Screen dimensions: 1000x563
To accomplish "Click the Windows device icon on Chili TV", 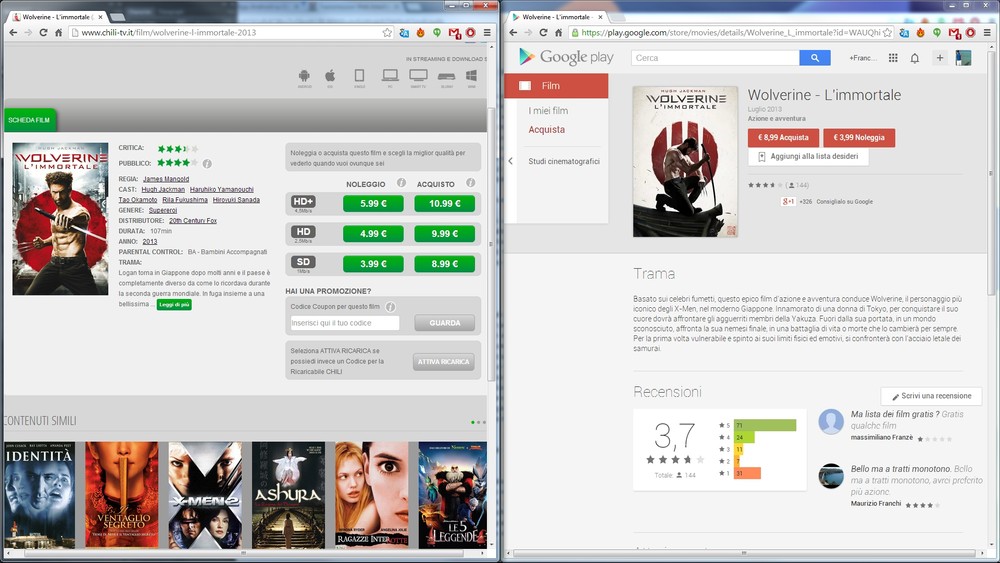I will [x=474, y=76].
